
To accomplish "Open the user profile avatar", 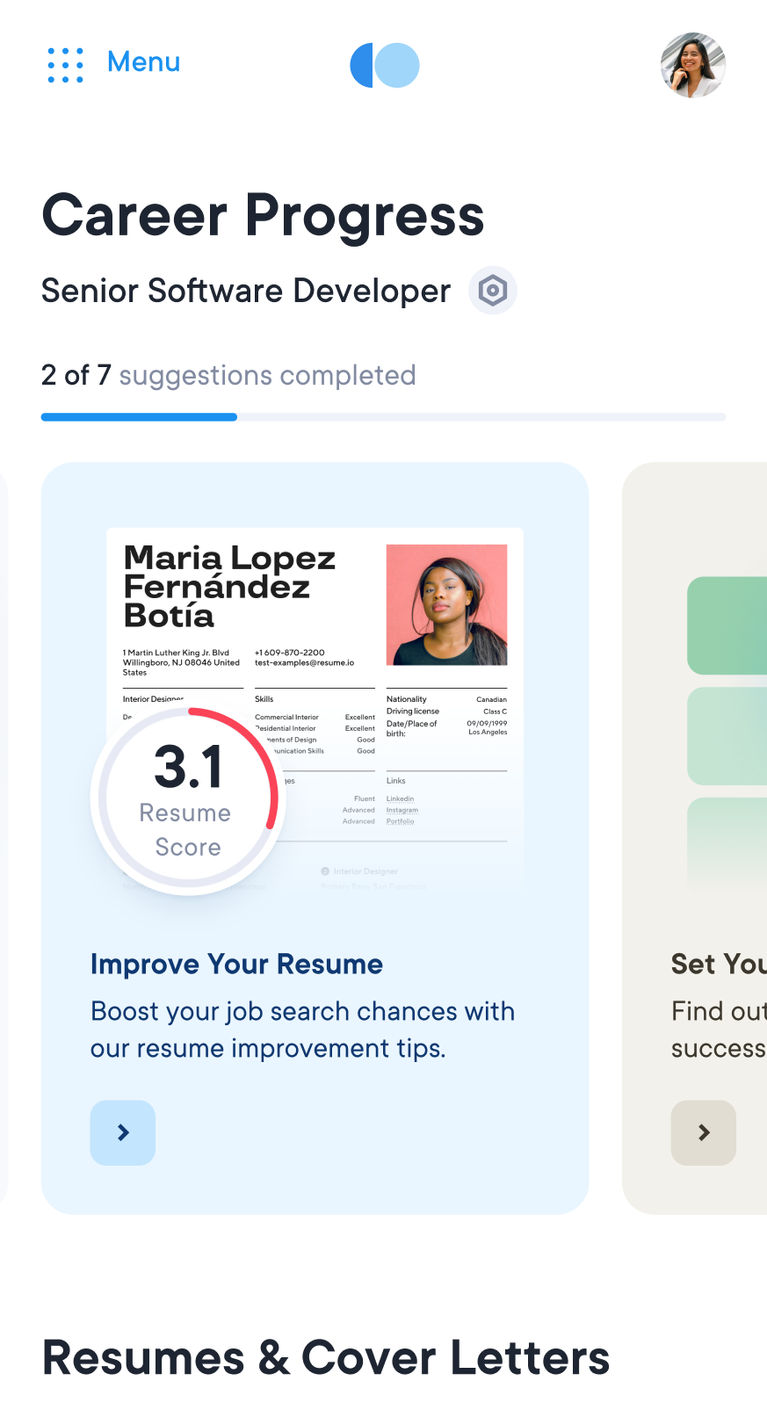I will pyautogui.click(x=693, y=65).
